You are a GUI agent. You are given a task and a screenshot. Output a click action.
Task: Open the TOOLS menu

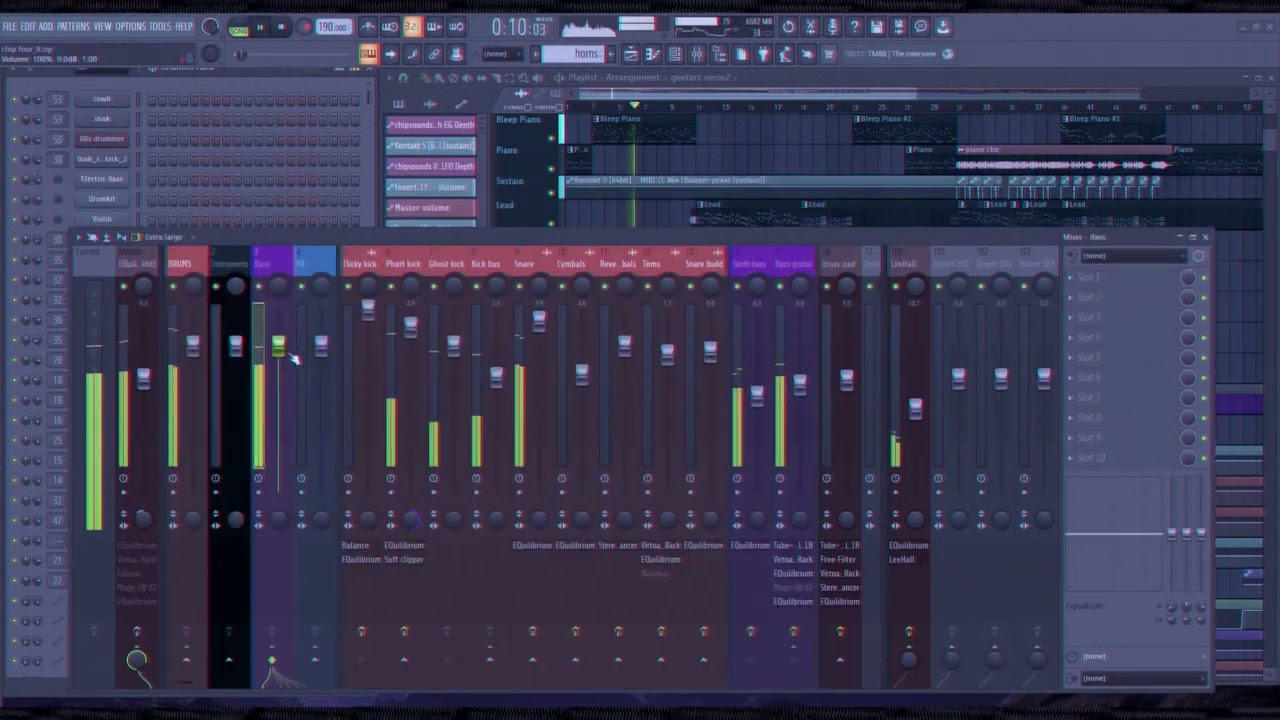pos(160,26)
